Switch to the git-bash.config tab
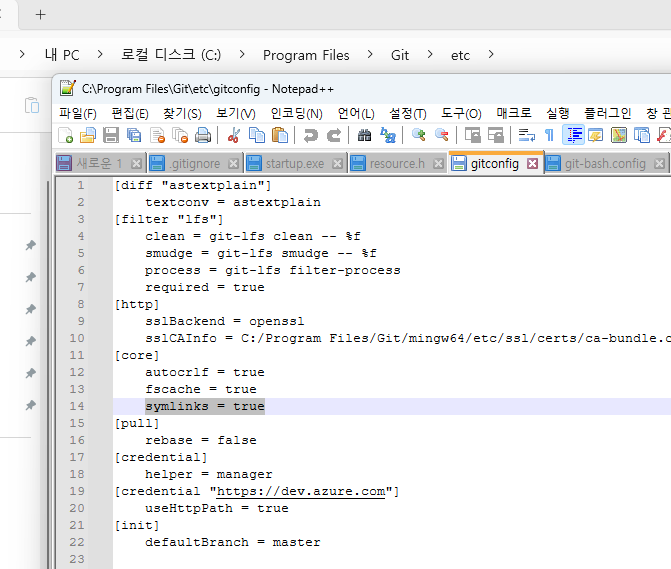The width and height of the screenshot is (671, 569). [x=605, y=163]
